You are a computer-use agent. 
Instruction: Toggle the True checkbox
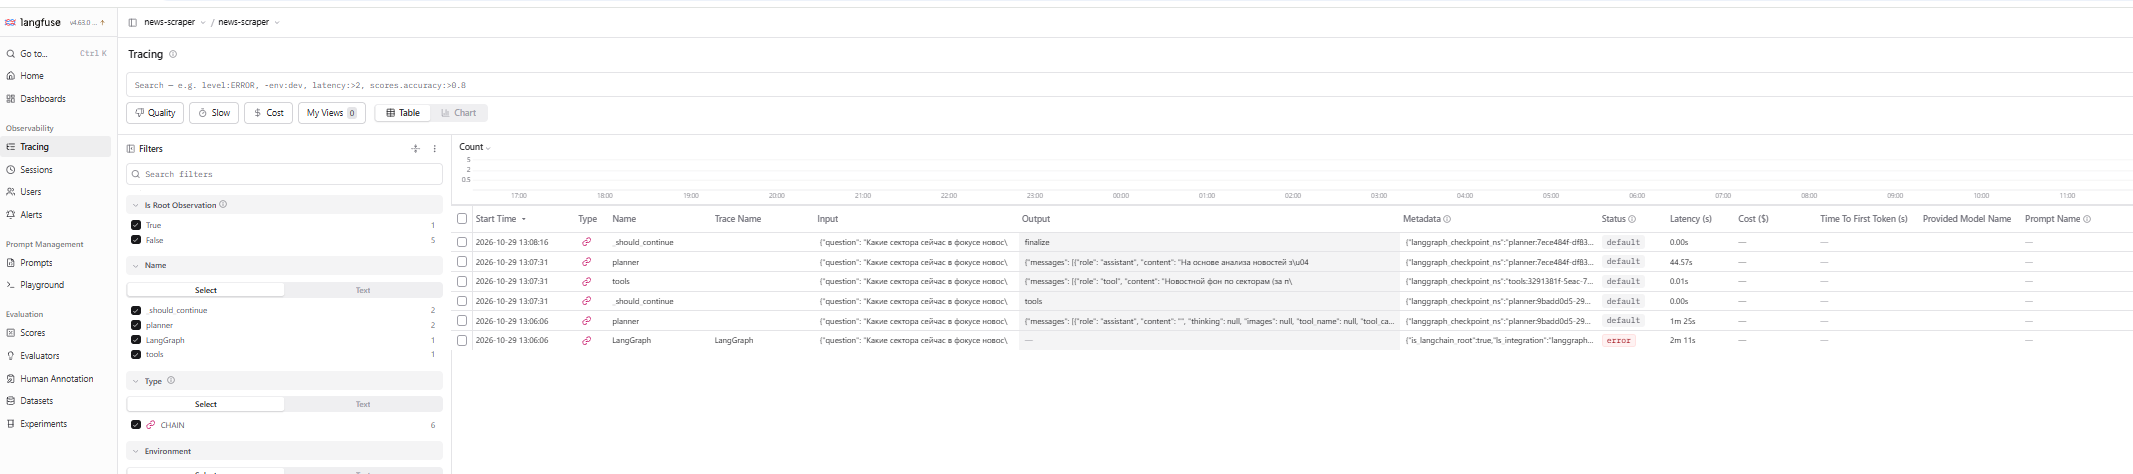[x=136, y=225]
